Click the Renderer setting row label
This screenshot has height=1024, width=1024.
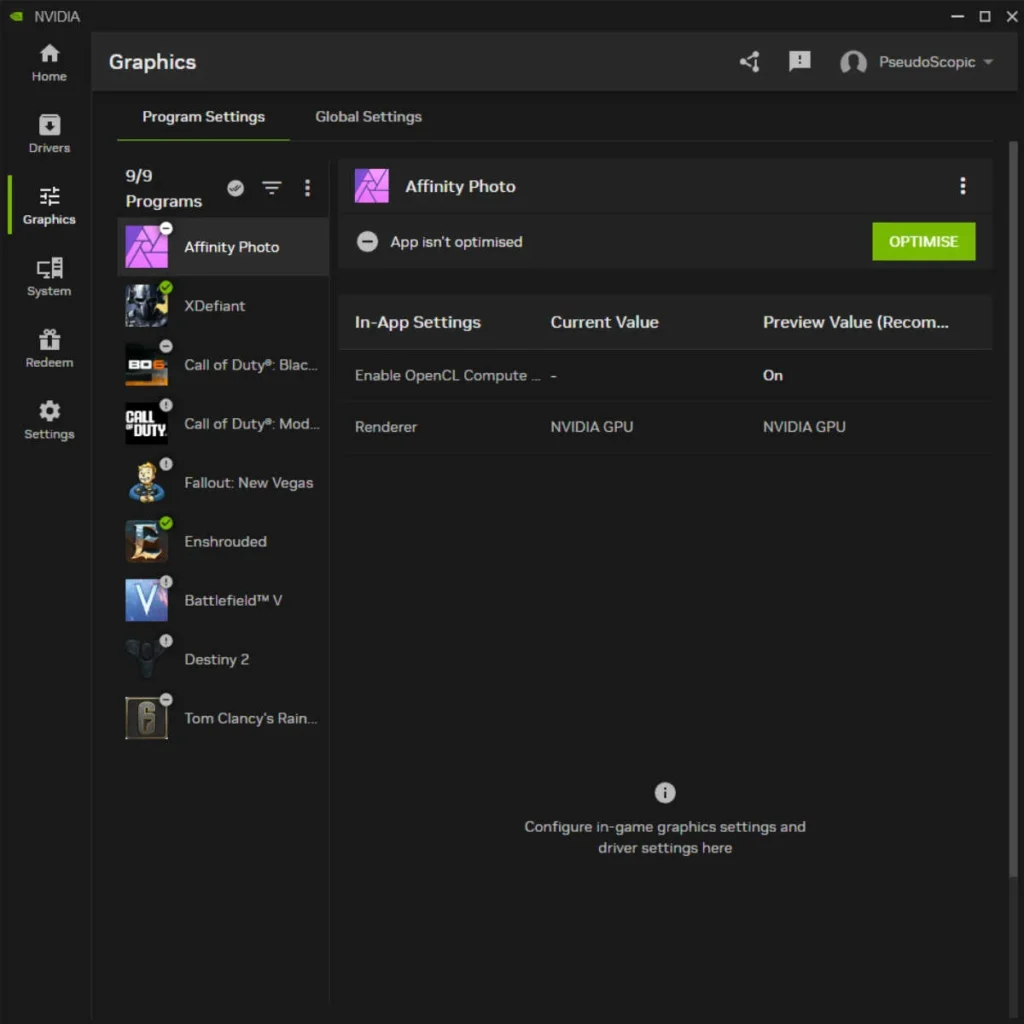(385, 426)
